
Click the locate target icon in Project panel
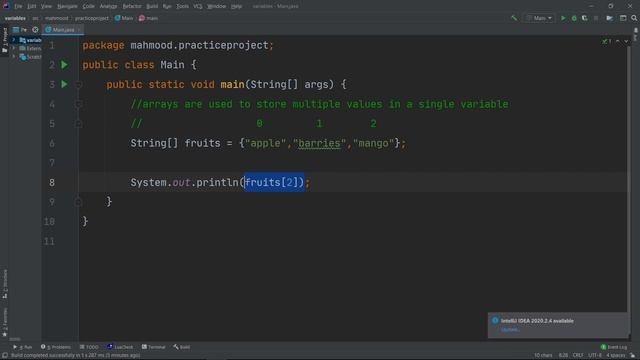pyautogui.click(x=35, y=30)
